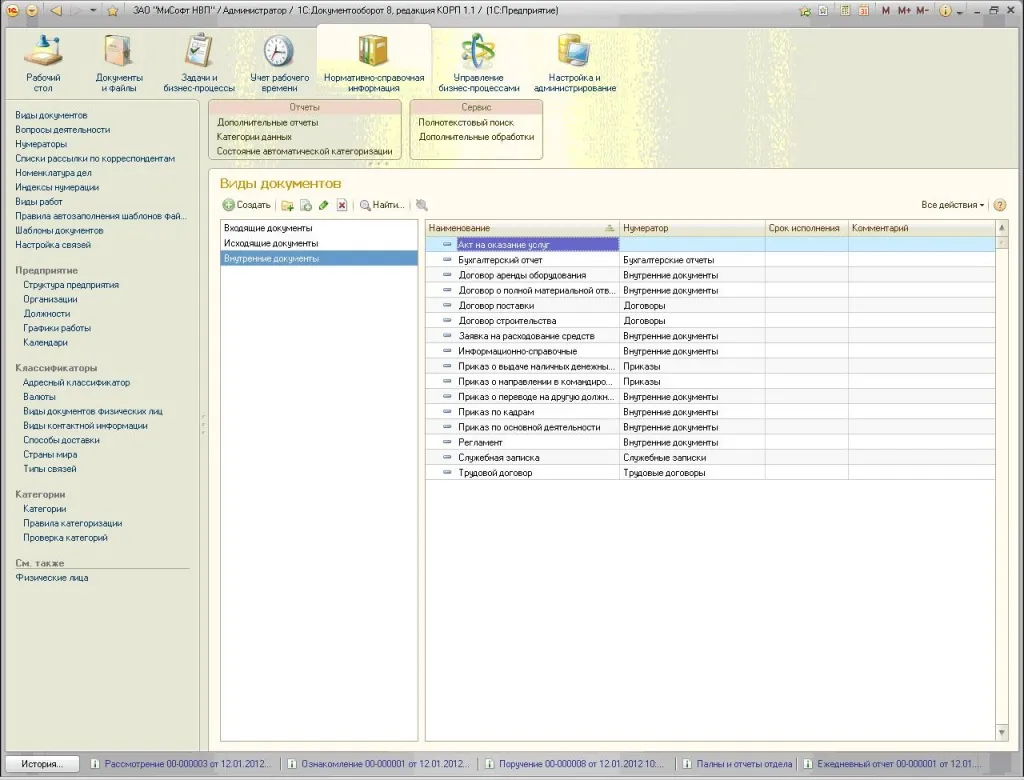Open Управление бизнес-процессами section
The image size is (1024, 780).
click(478, 61)
